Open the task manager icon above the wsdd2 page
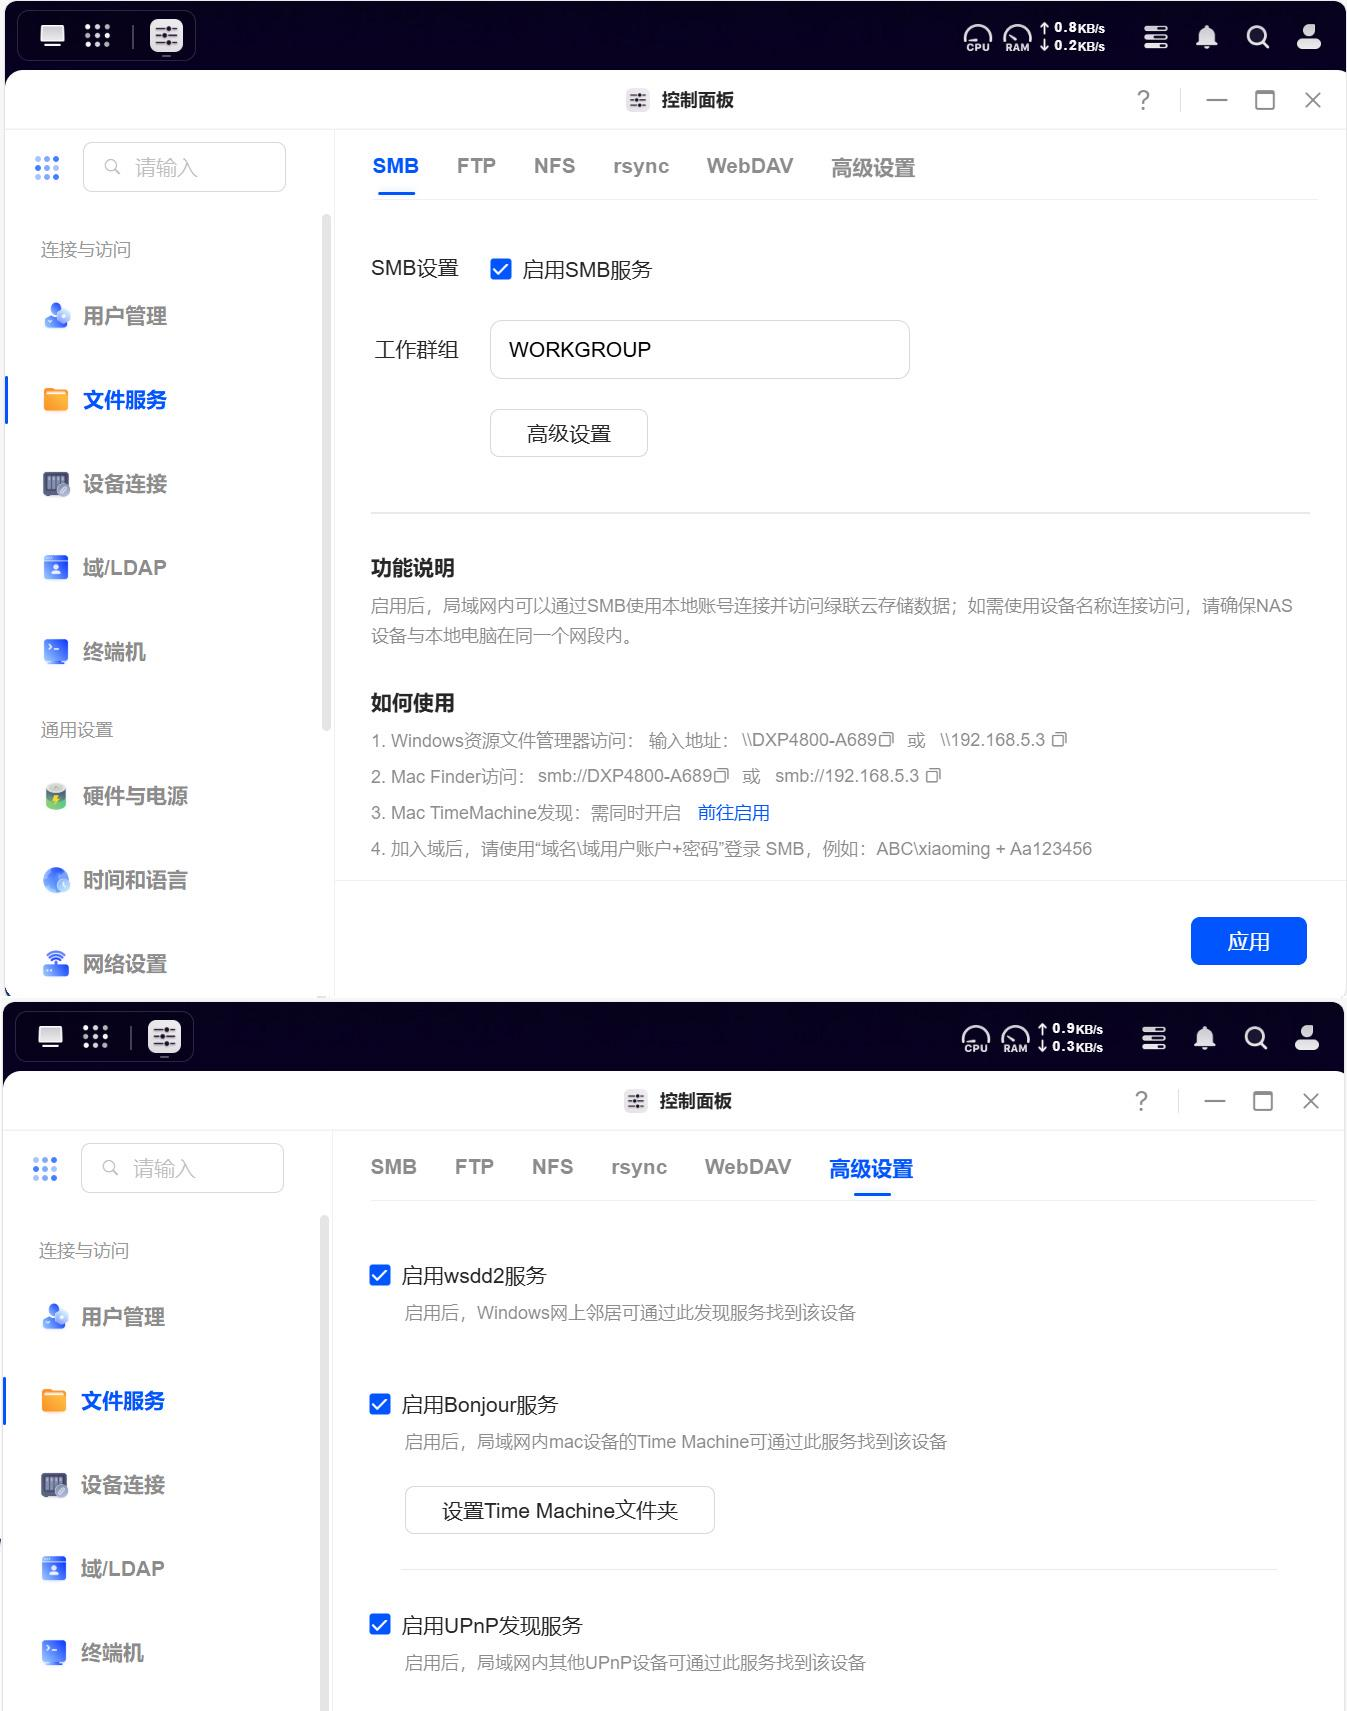This screenshot has height=1711, width=1347. click(1154, 1038)
